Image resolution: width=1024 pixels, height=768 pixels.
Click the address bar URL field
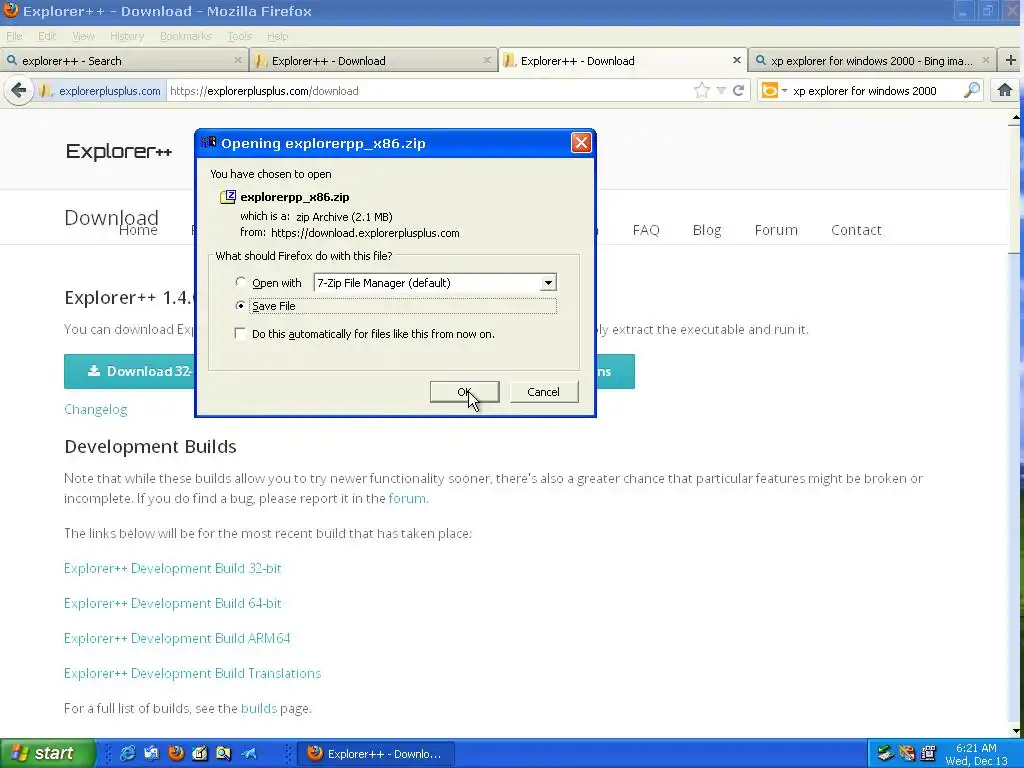click(x=428, y=91)
